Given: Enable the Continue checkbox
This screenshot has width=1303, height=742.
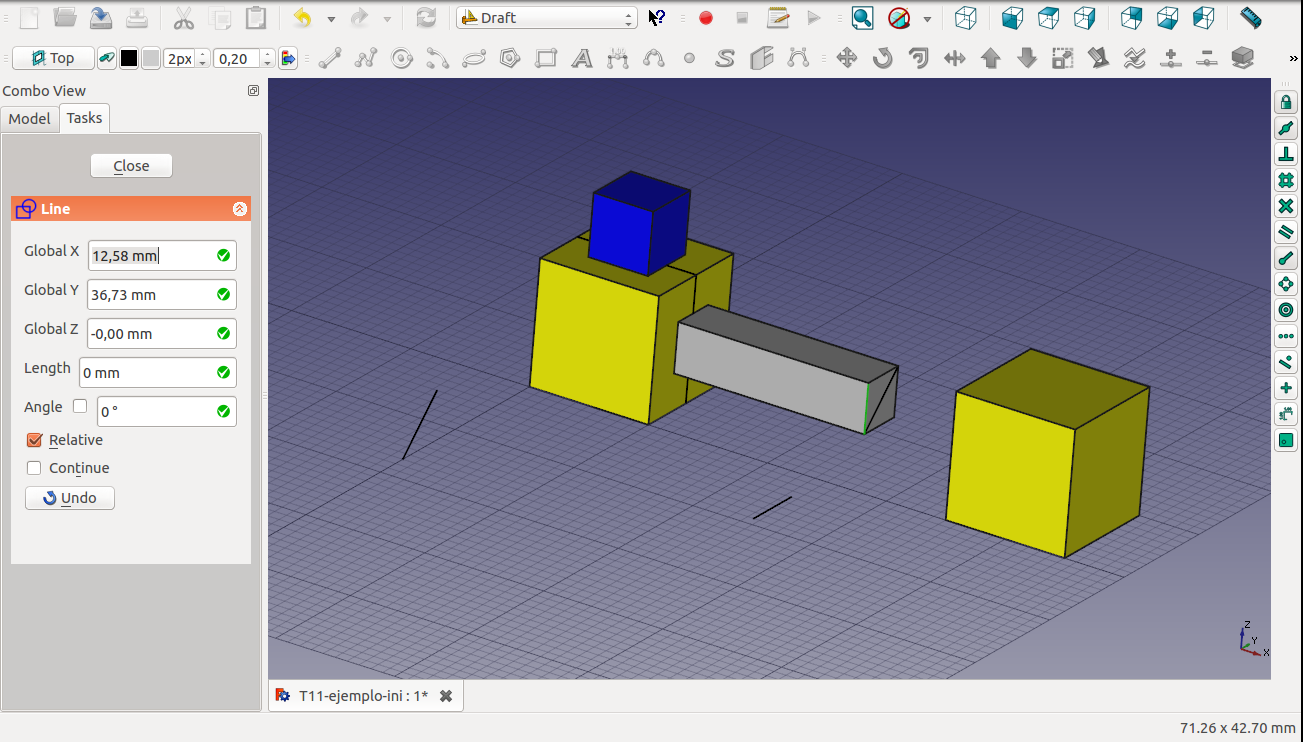Looking at the screenshot, I should (x=35, y=468).
